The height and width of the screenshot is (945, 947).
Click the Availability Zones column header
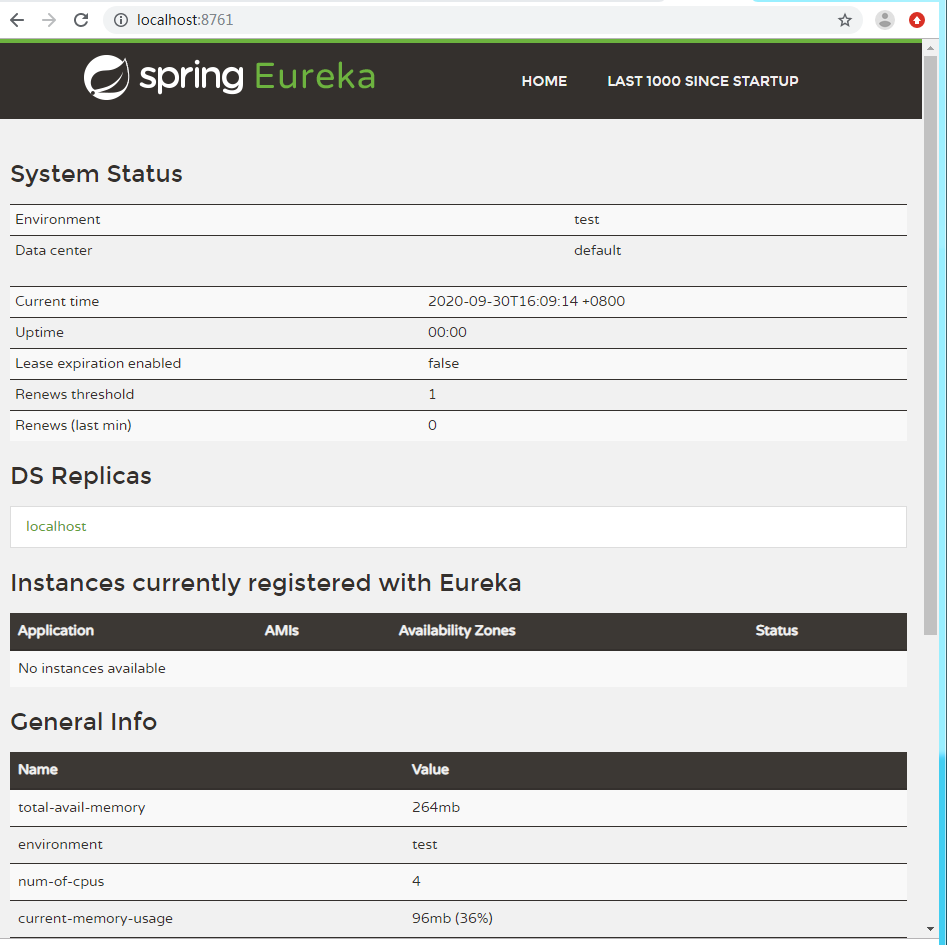click(x=457, y=630)
